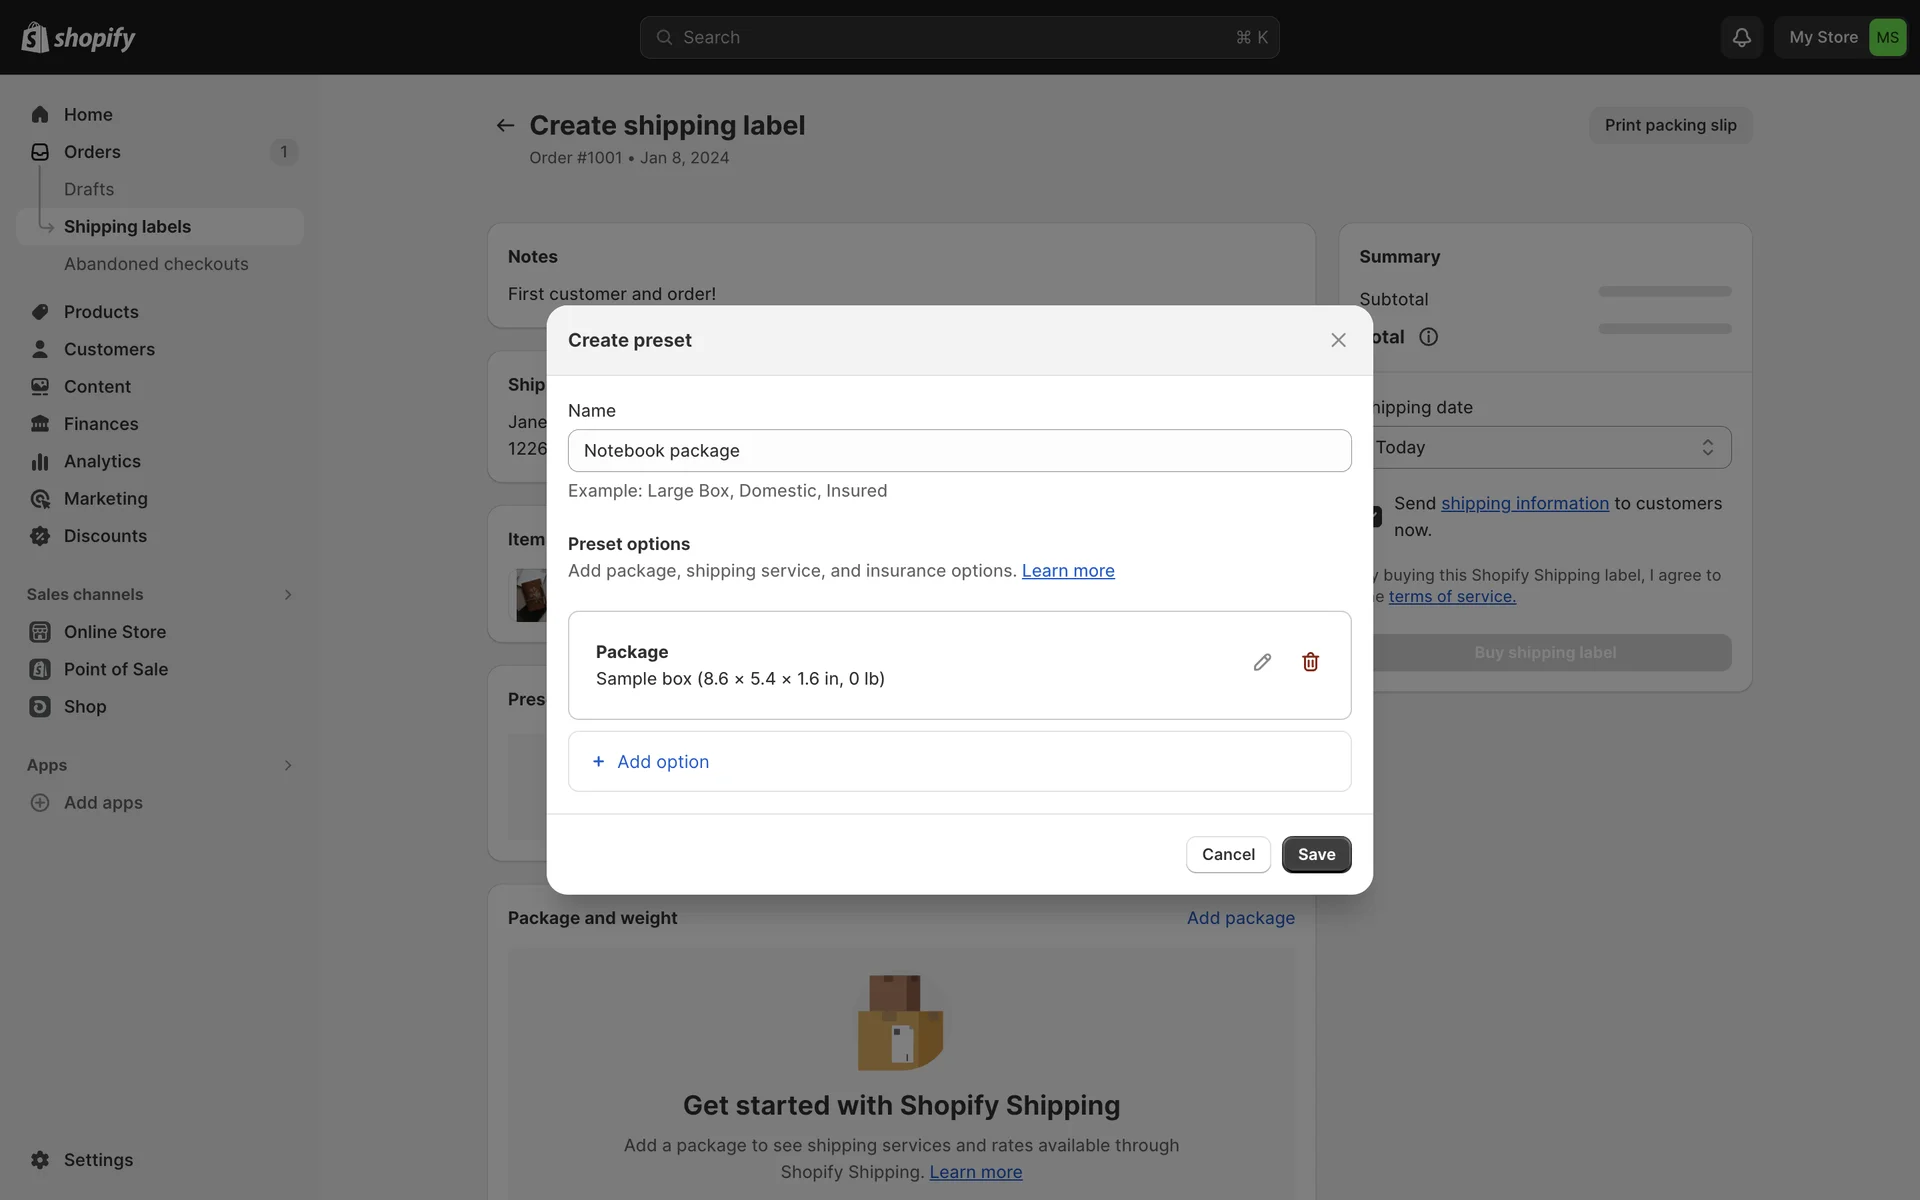Expand the Apps section chevron
1920x1200 pixels.
pyautogui.click(x=288, y=765)
